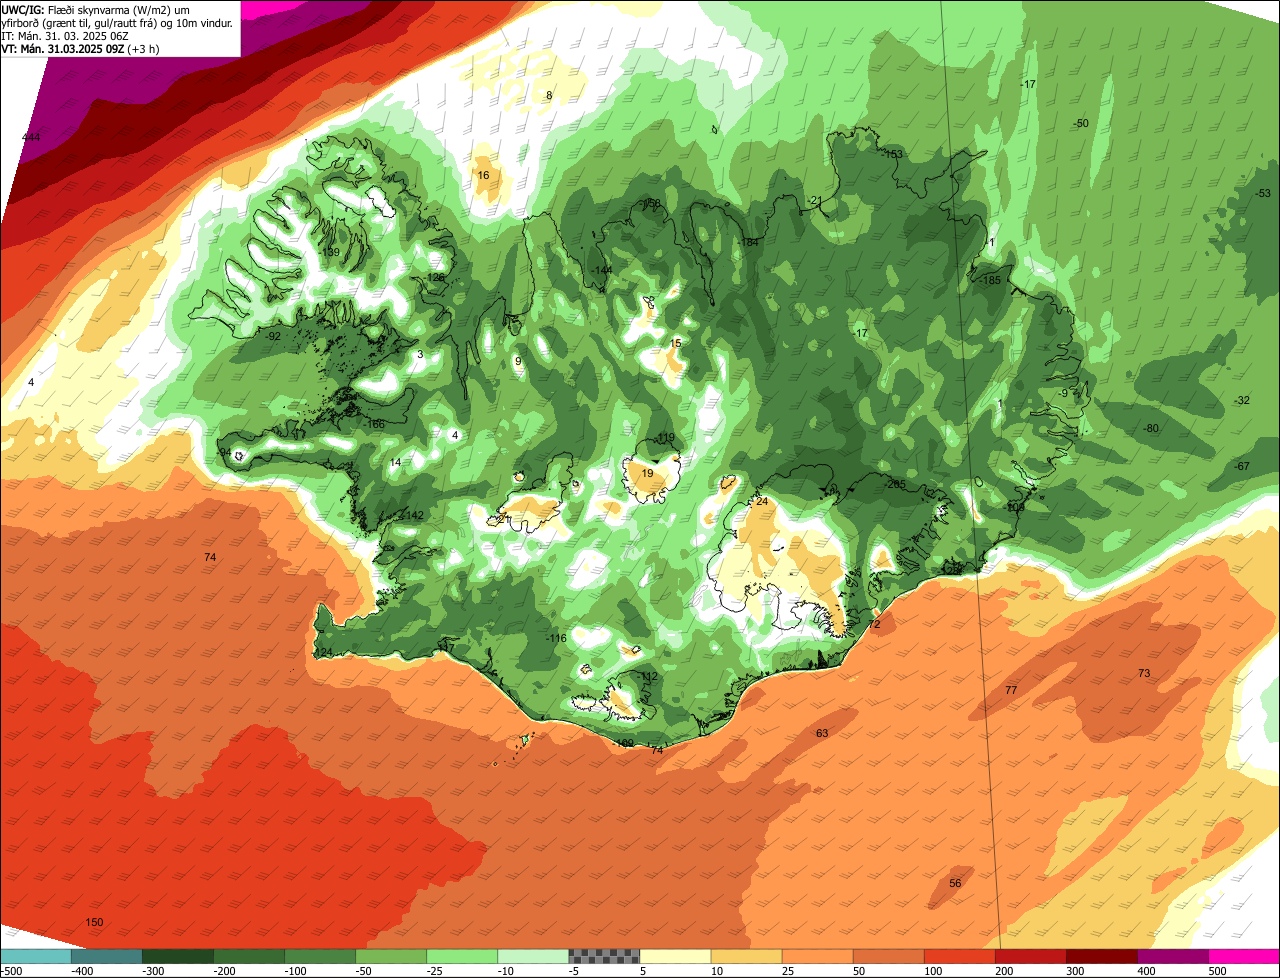Image resolution: width=1280 pixels, height=978 pixels.
Task: Click the value '444' in the purple region
Action: point(31,137)
